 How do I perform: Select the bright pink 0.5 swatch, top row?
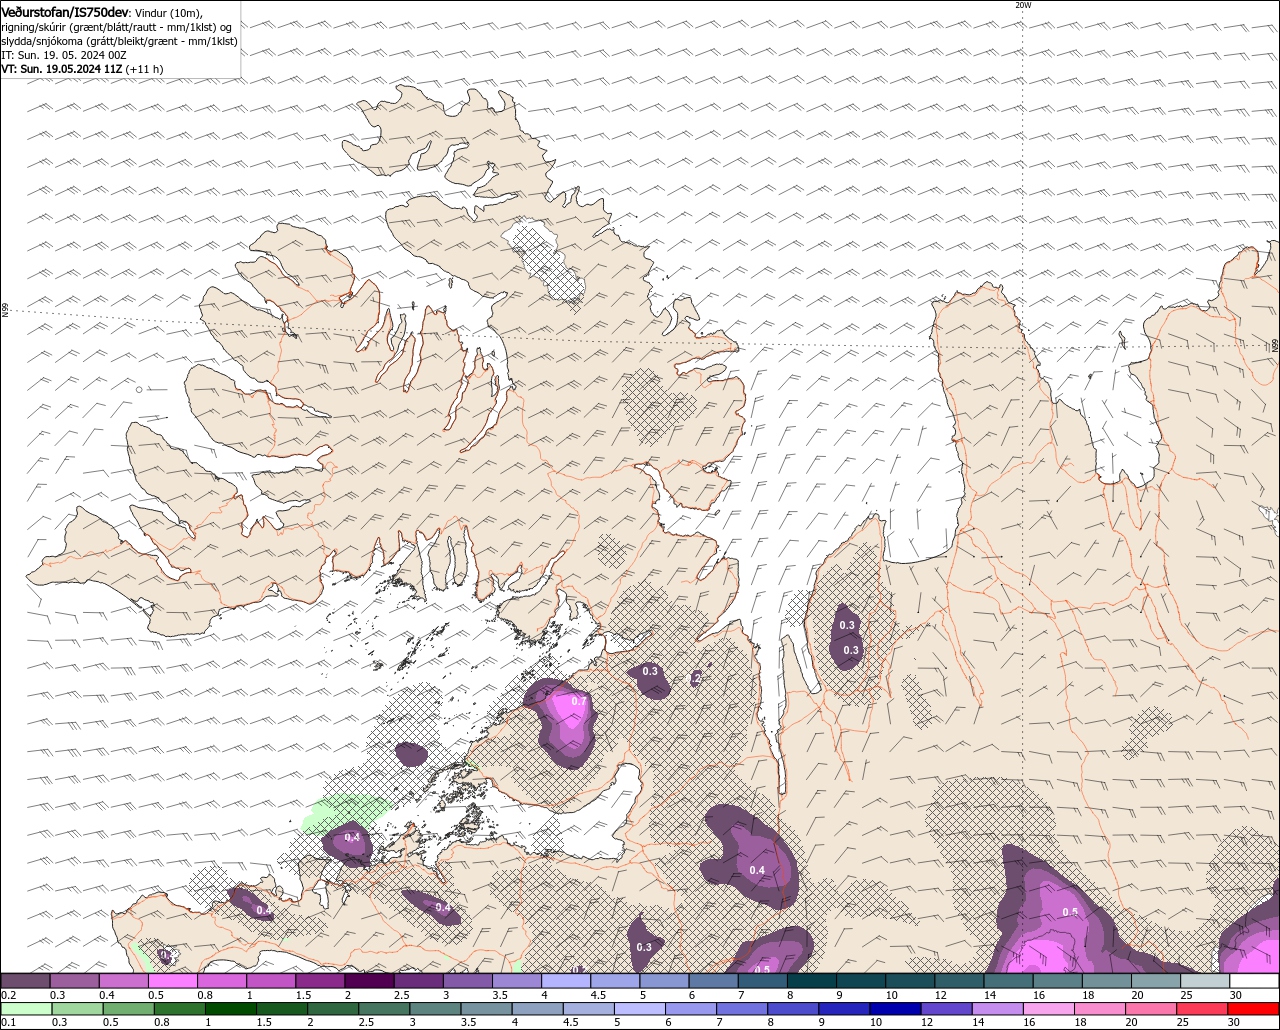coord(172,981)
